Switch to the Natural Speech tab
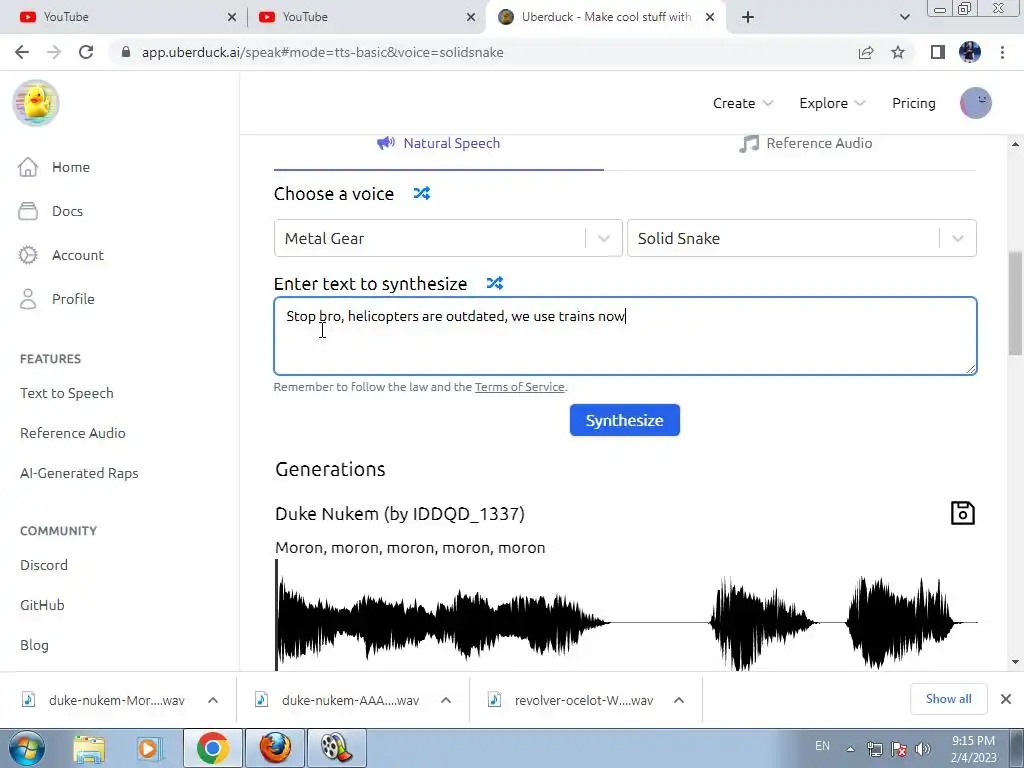This screenshot has width=1024, height=768. point(439,143)
